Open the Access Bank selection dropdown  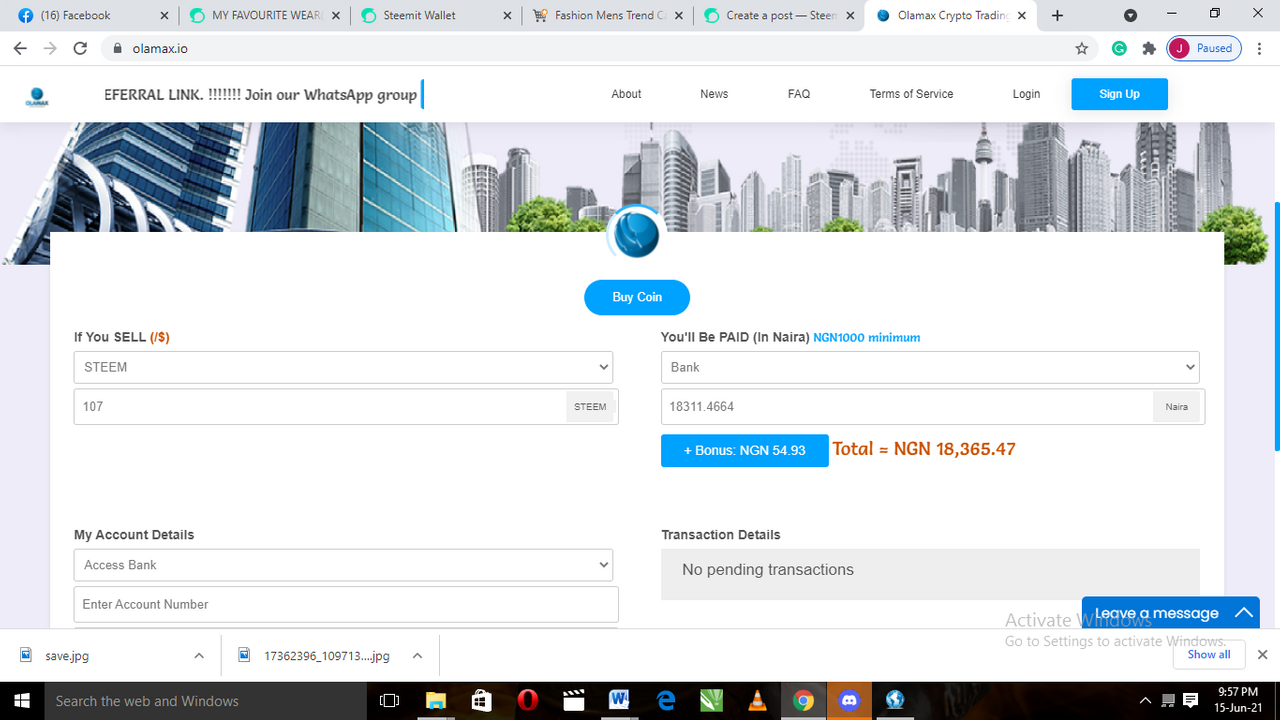[343, 565]
